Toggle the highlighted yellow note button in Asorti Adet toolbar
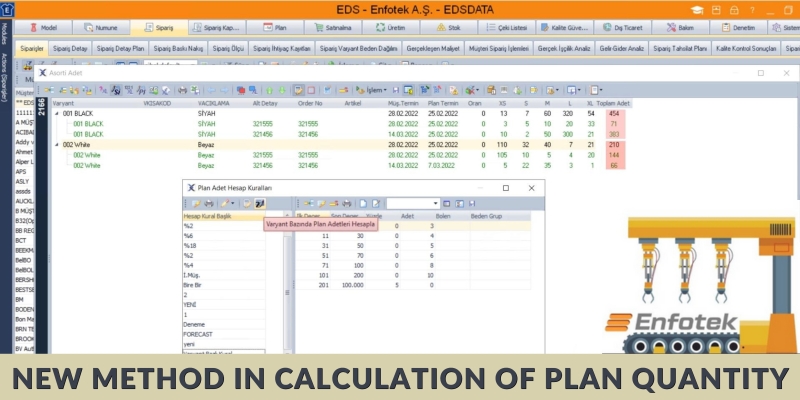This screenshot has height=400, width=800. 298,90
